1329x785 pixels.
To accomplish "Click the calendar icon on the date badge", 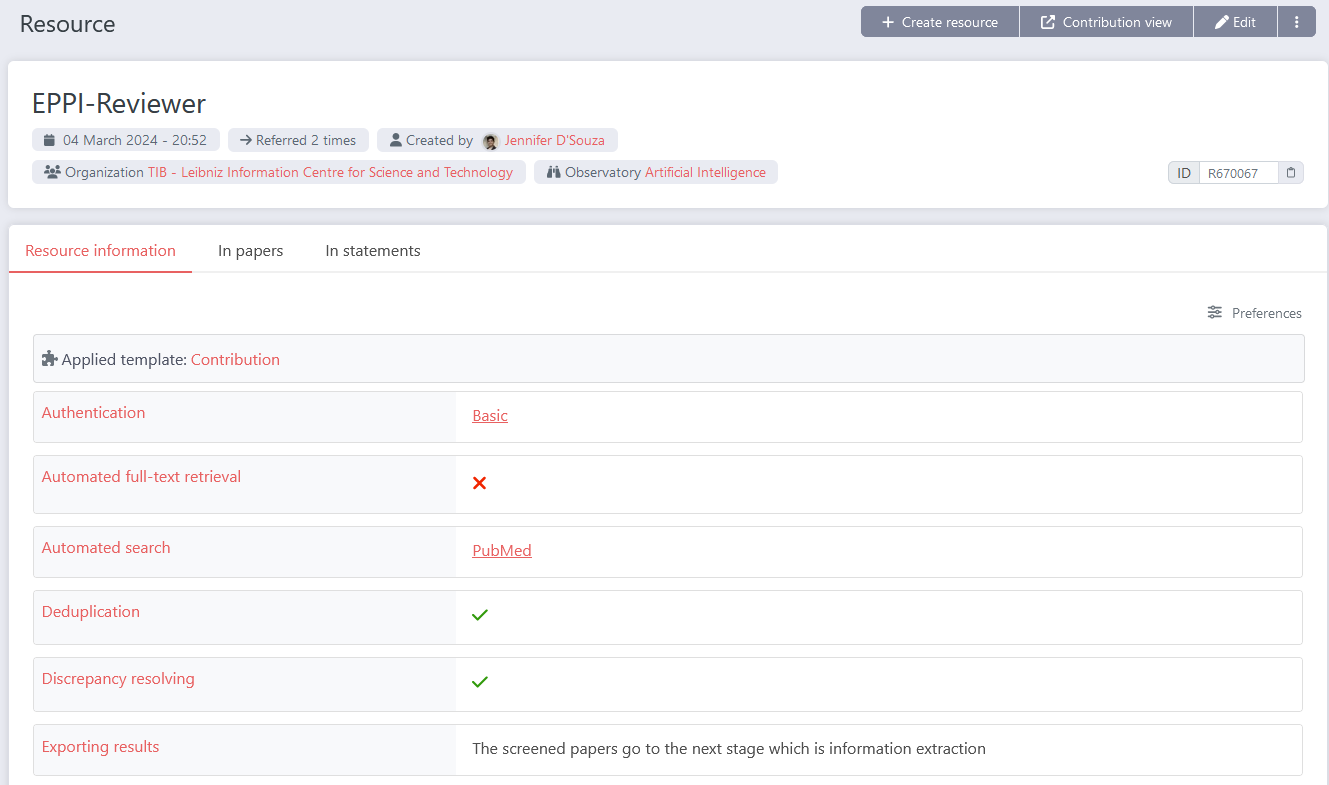I will (48, 139).
